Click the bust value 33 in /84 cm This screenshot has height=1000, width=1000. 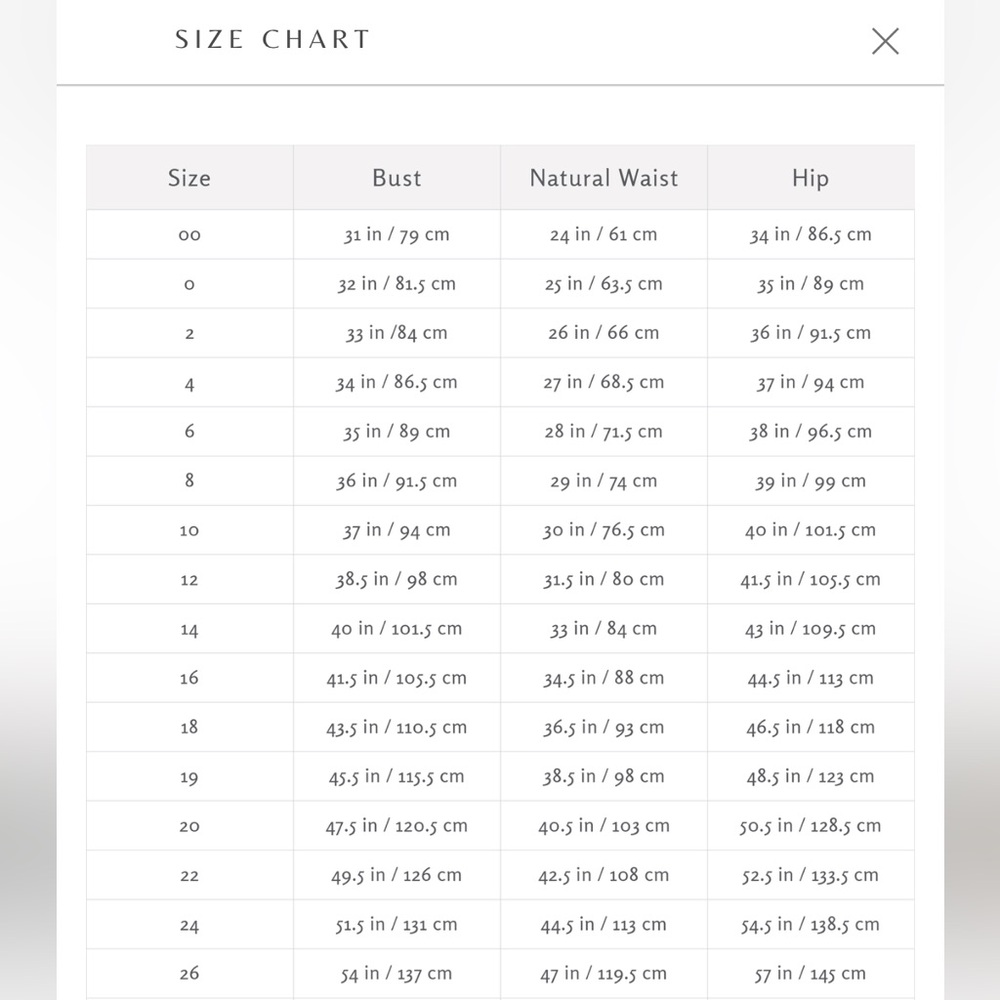click(397, 333)
